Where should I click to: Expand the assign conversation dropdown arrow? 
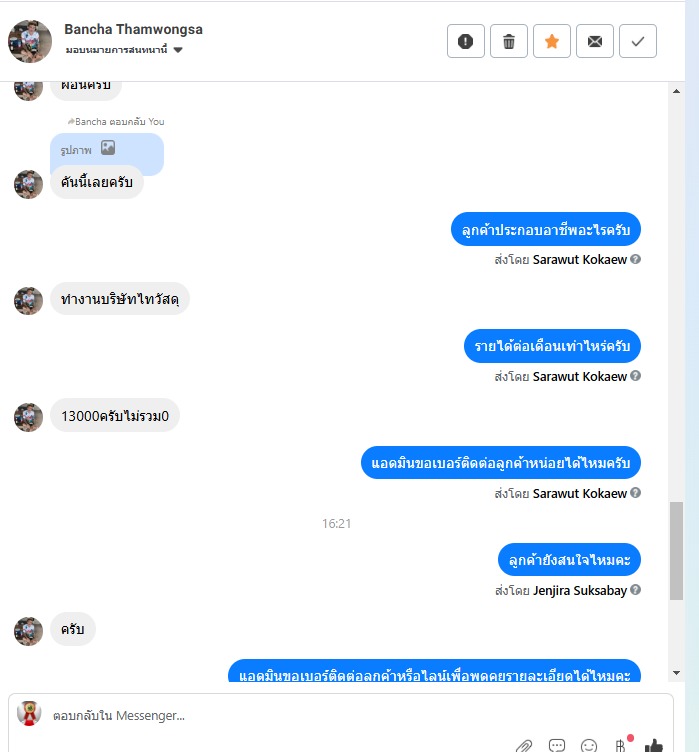(x=178, y=50)
